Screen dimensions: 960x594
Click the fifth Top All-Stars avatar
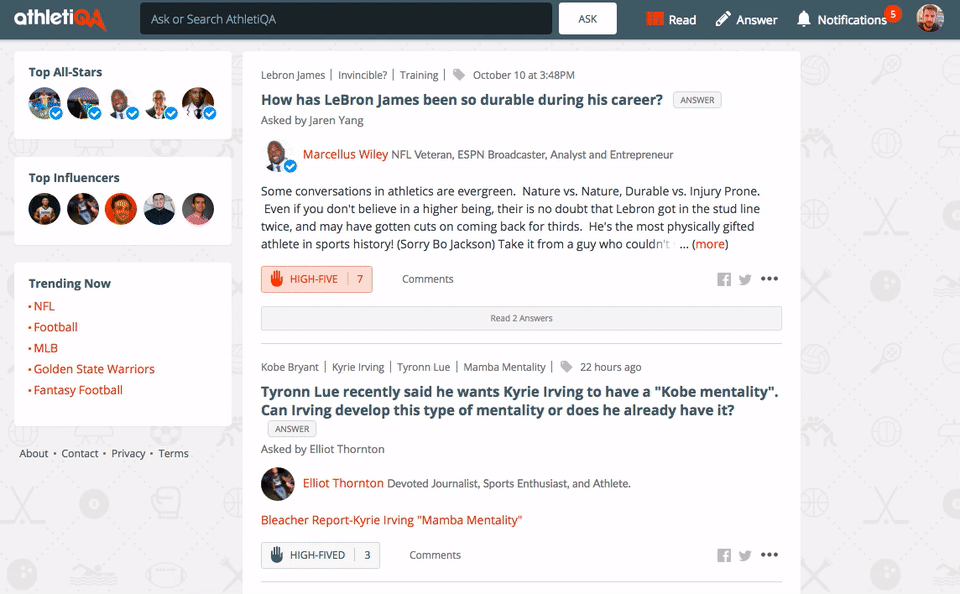[198, 103]
